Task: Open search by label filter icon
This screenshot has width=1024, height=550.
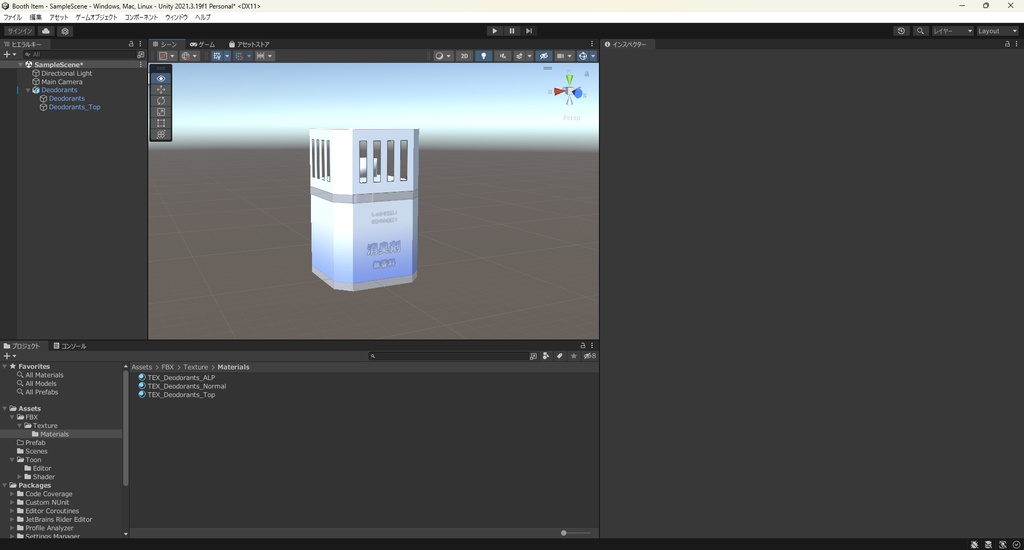Action: (x=560, y=356)
